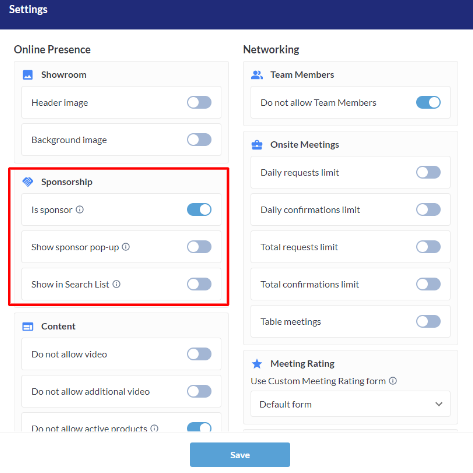The image size is (473, 473).
Task: Click the Showroom section label
Action: click(x=64, y=75)
